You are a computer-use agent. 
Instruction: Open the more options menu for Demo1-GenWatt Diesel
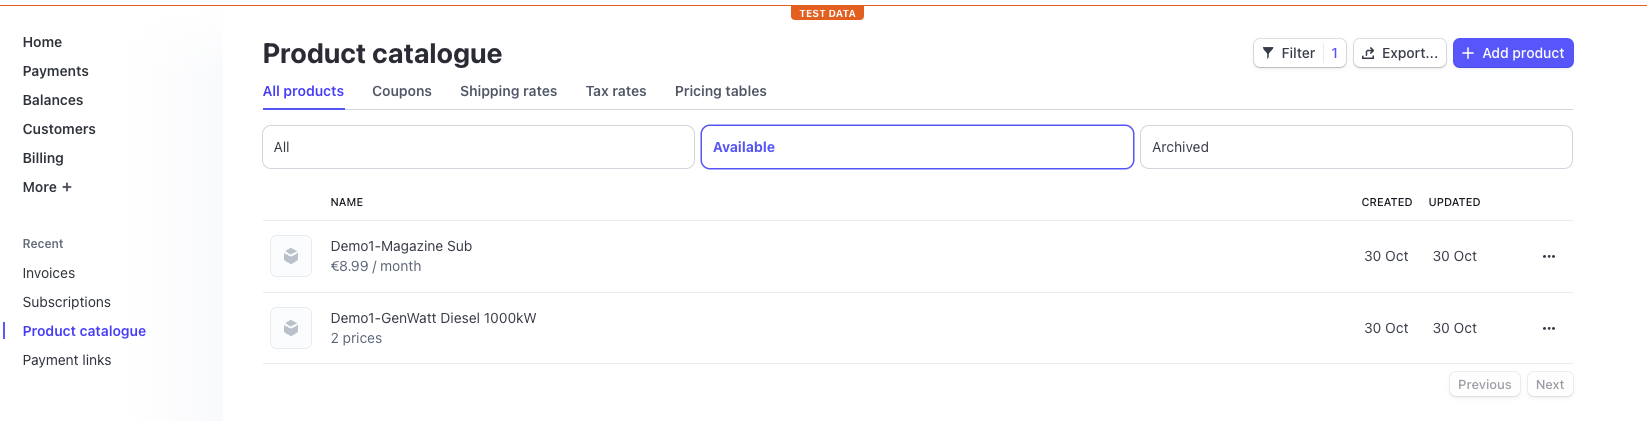point(1548,328)
